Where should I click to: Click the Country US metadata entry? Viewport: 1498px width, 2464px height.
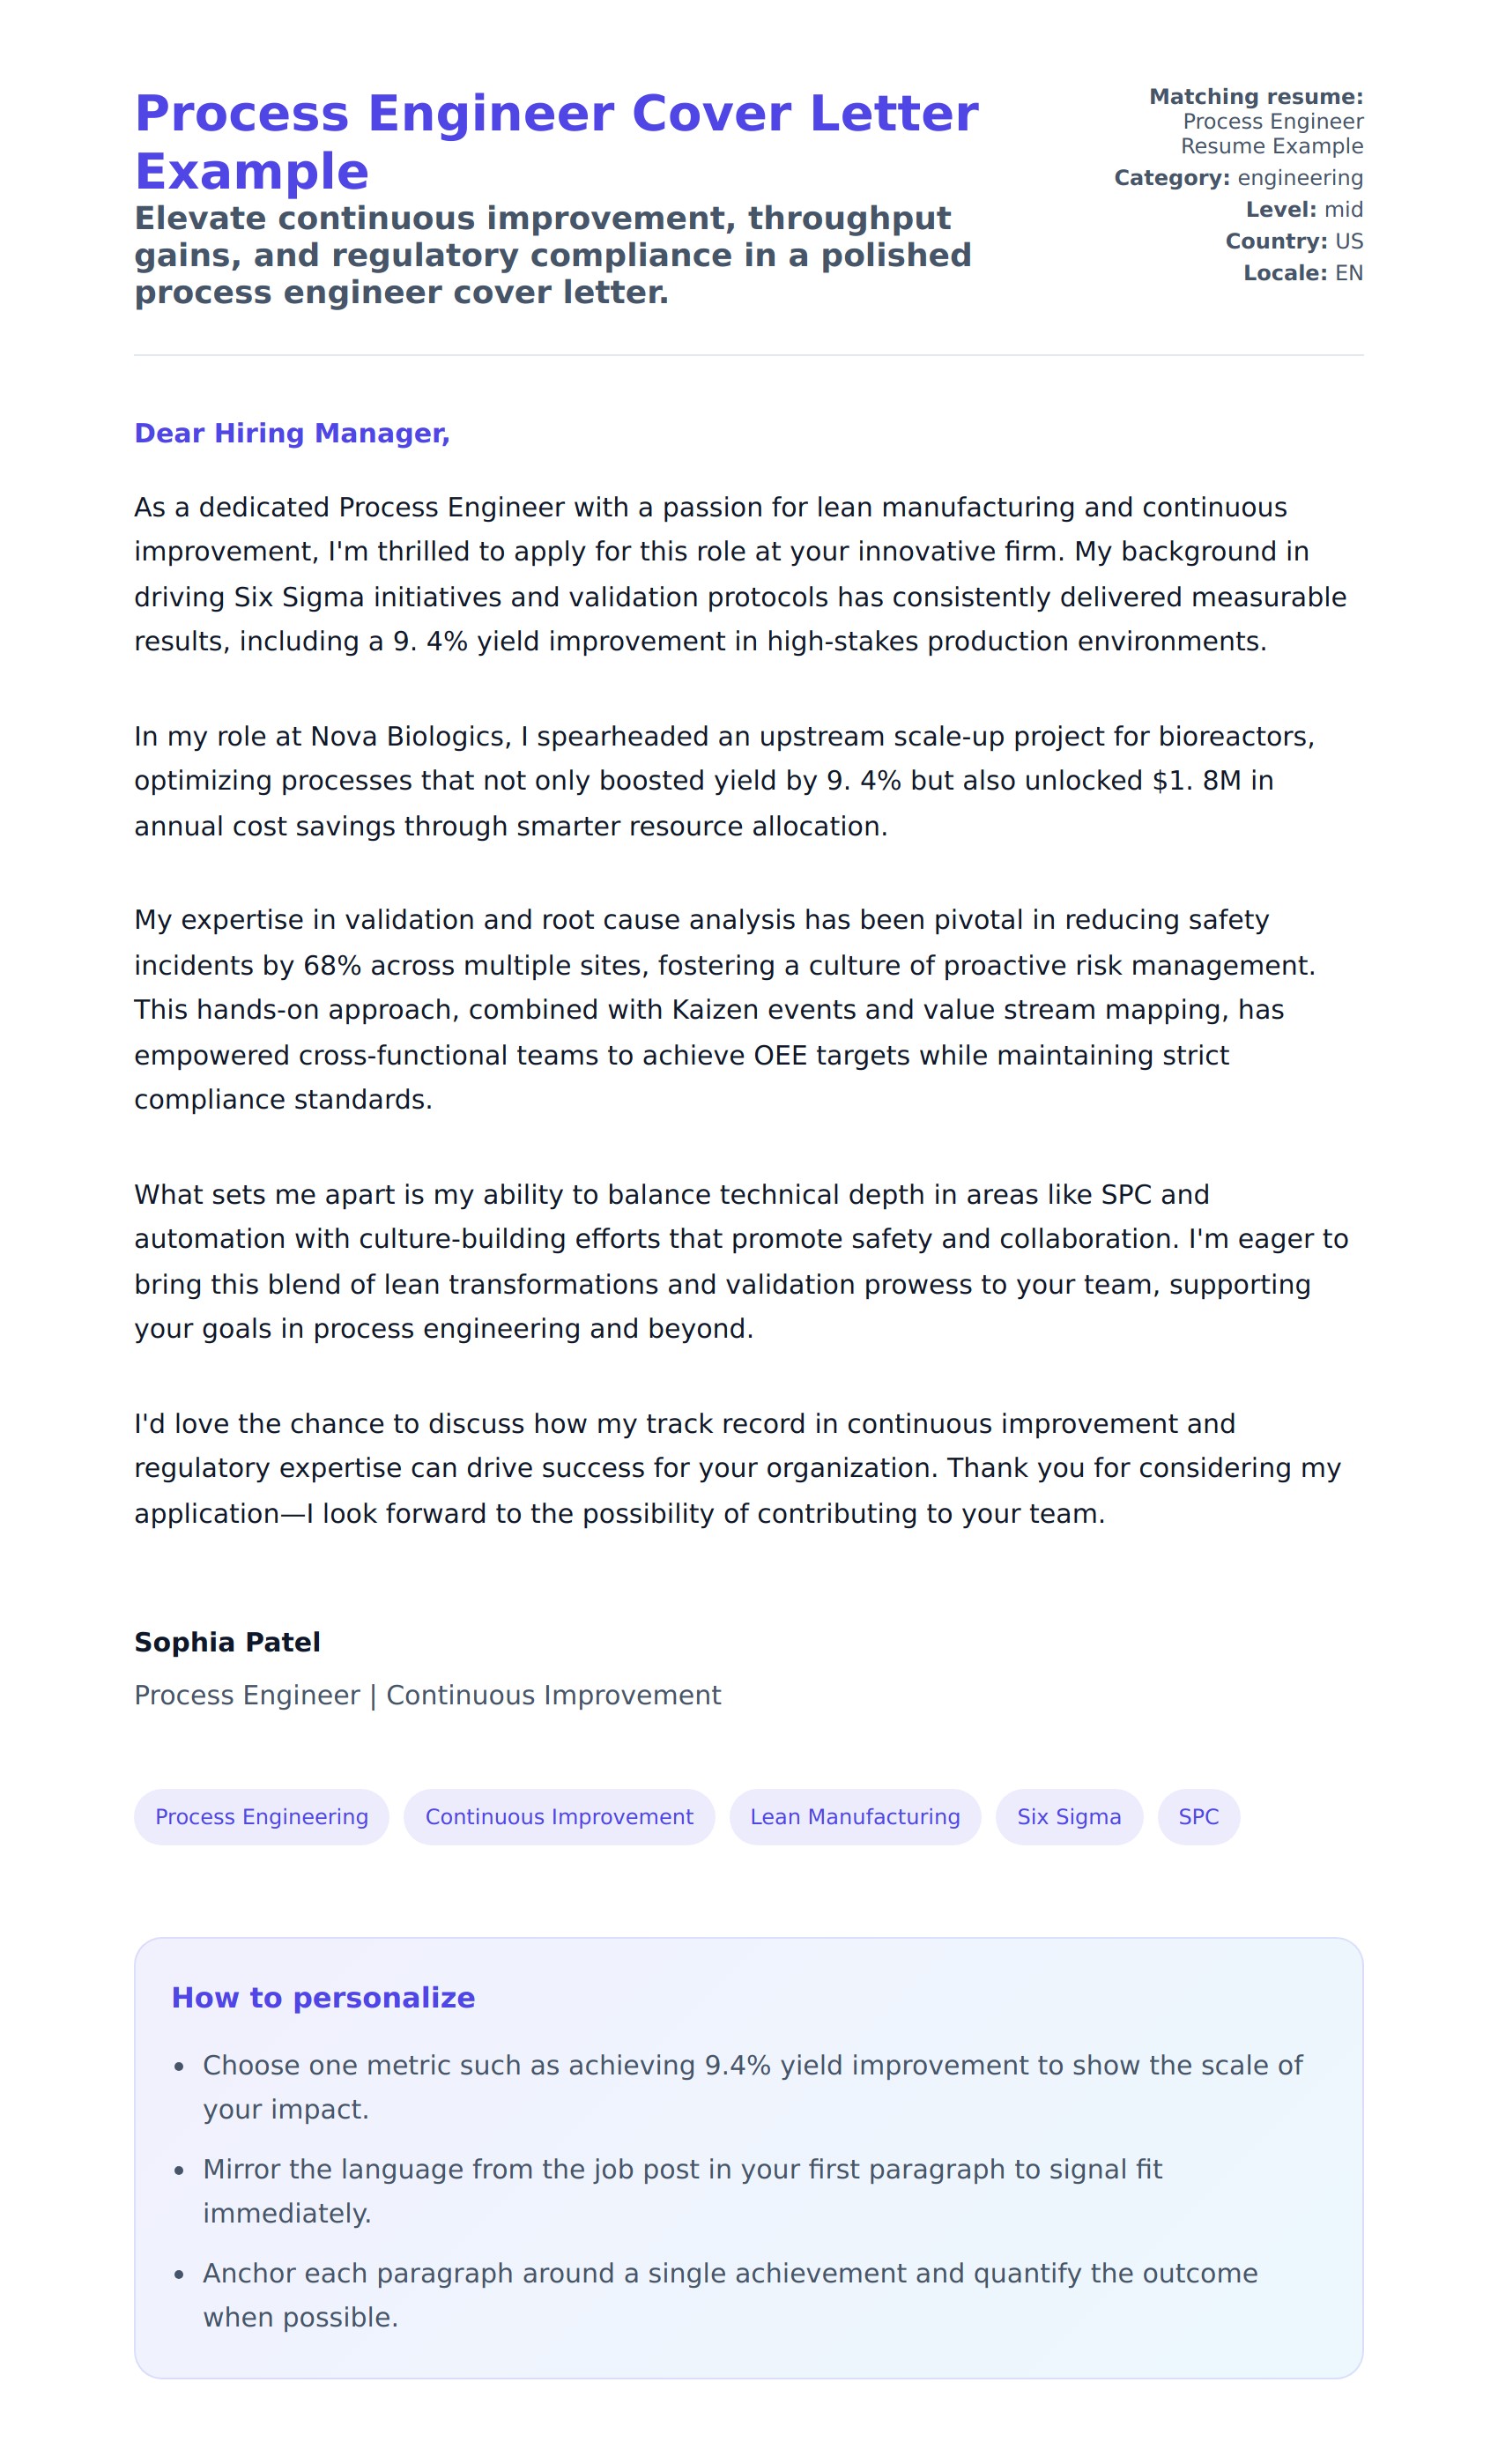(x=1293, y=242)
